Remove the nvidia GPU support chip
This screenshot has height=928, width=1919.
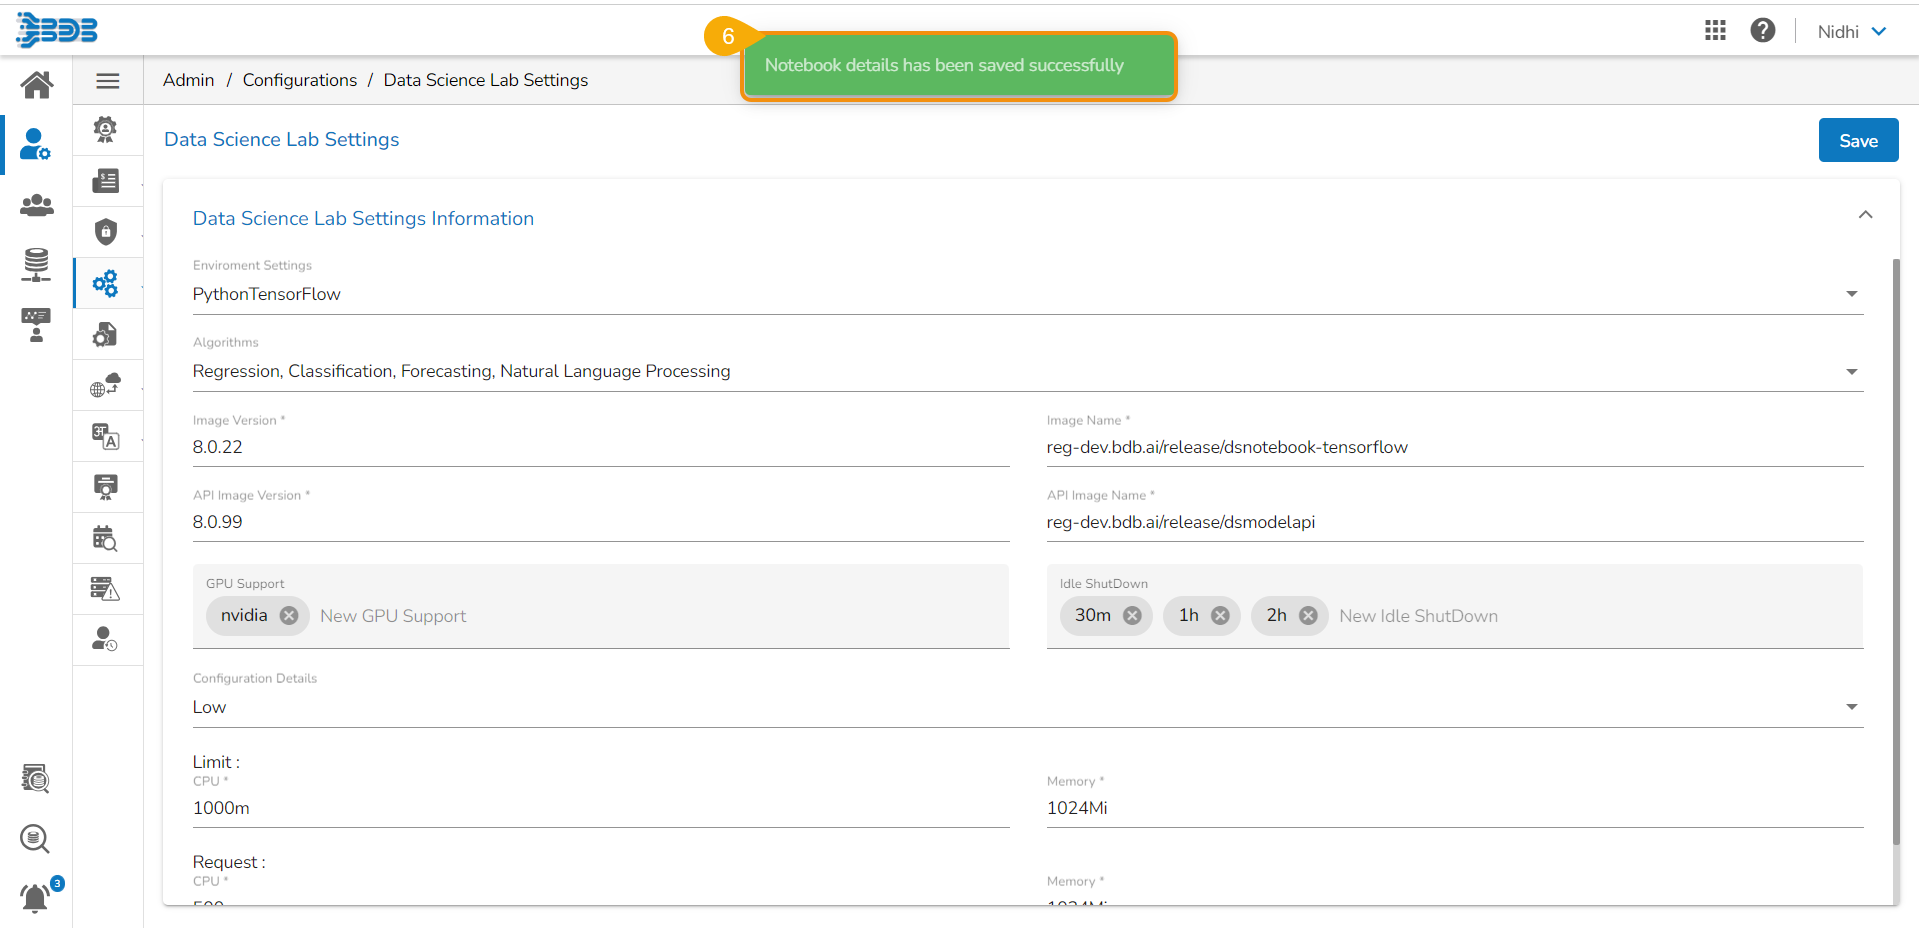coord(289,616)
